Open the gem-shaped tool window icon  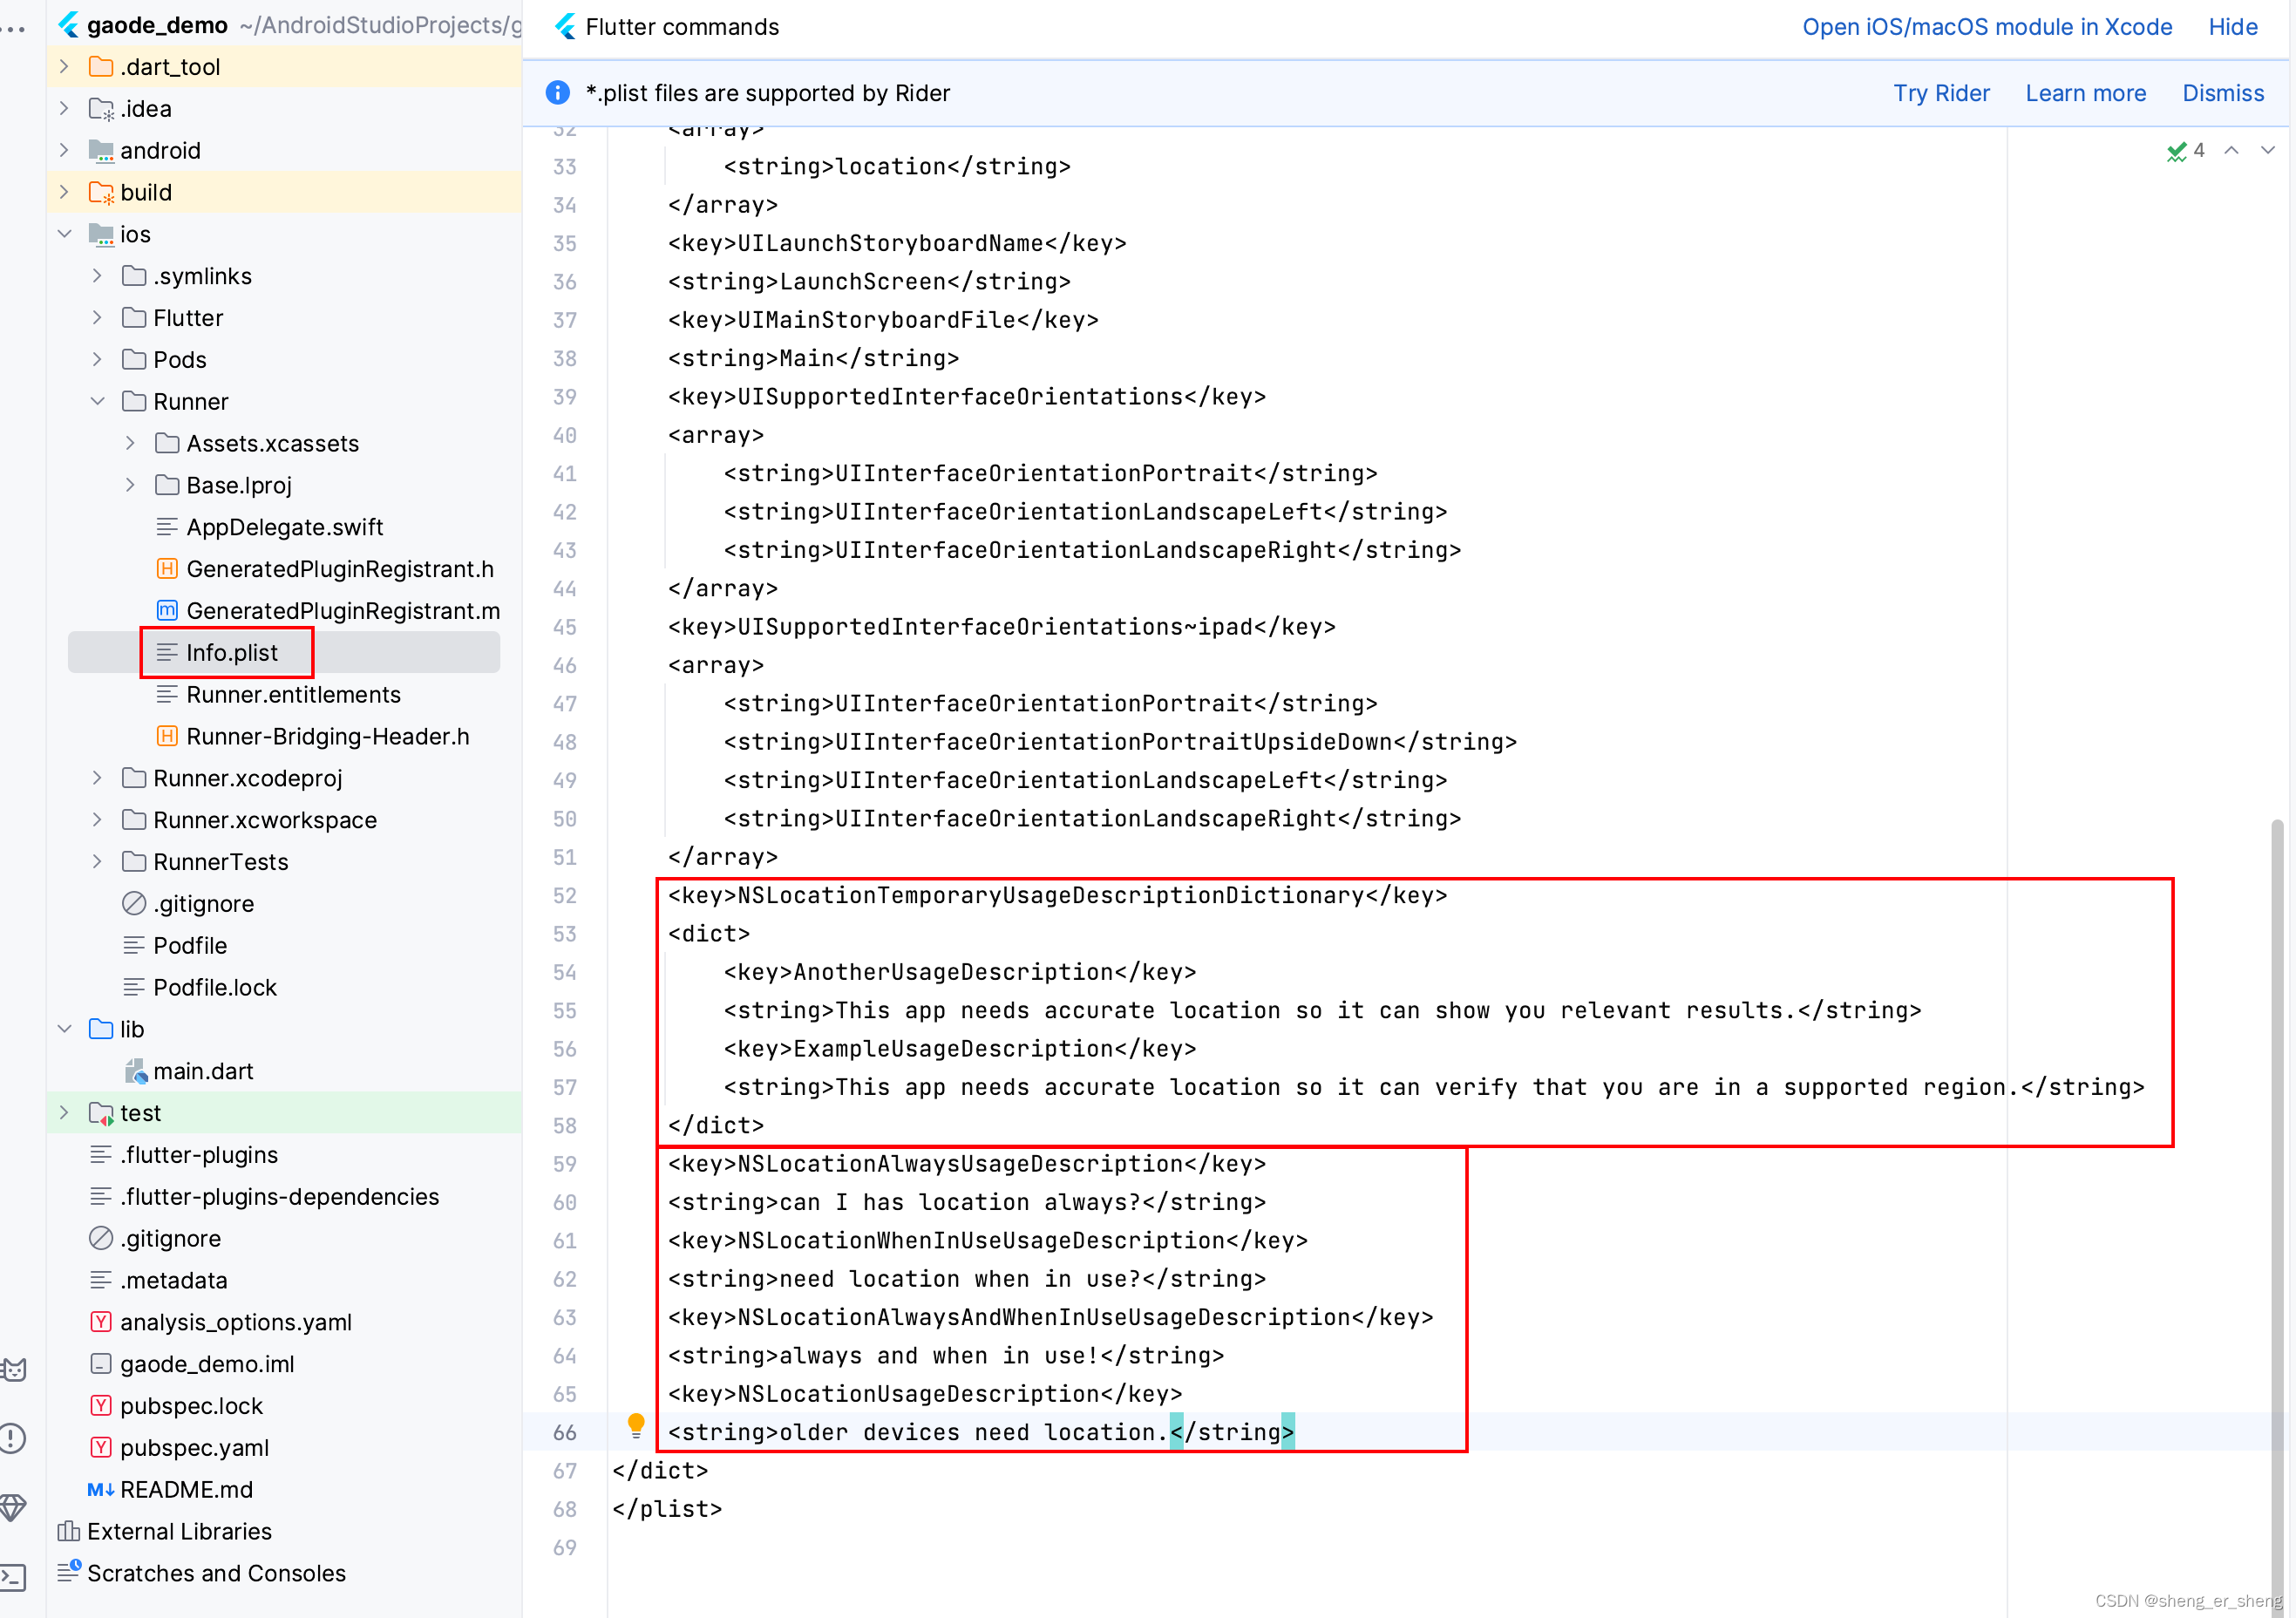click(14, 1507)
